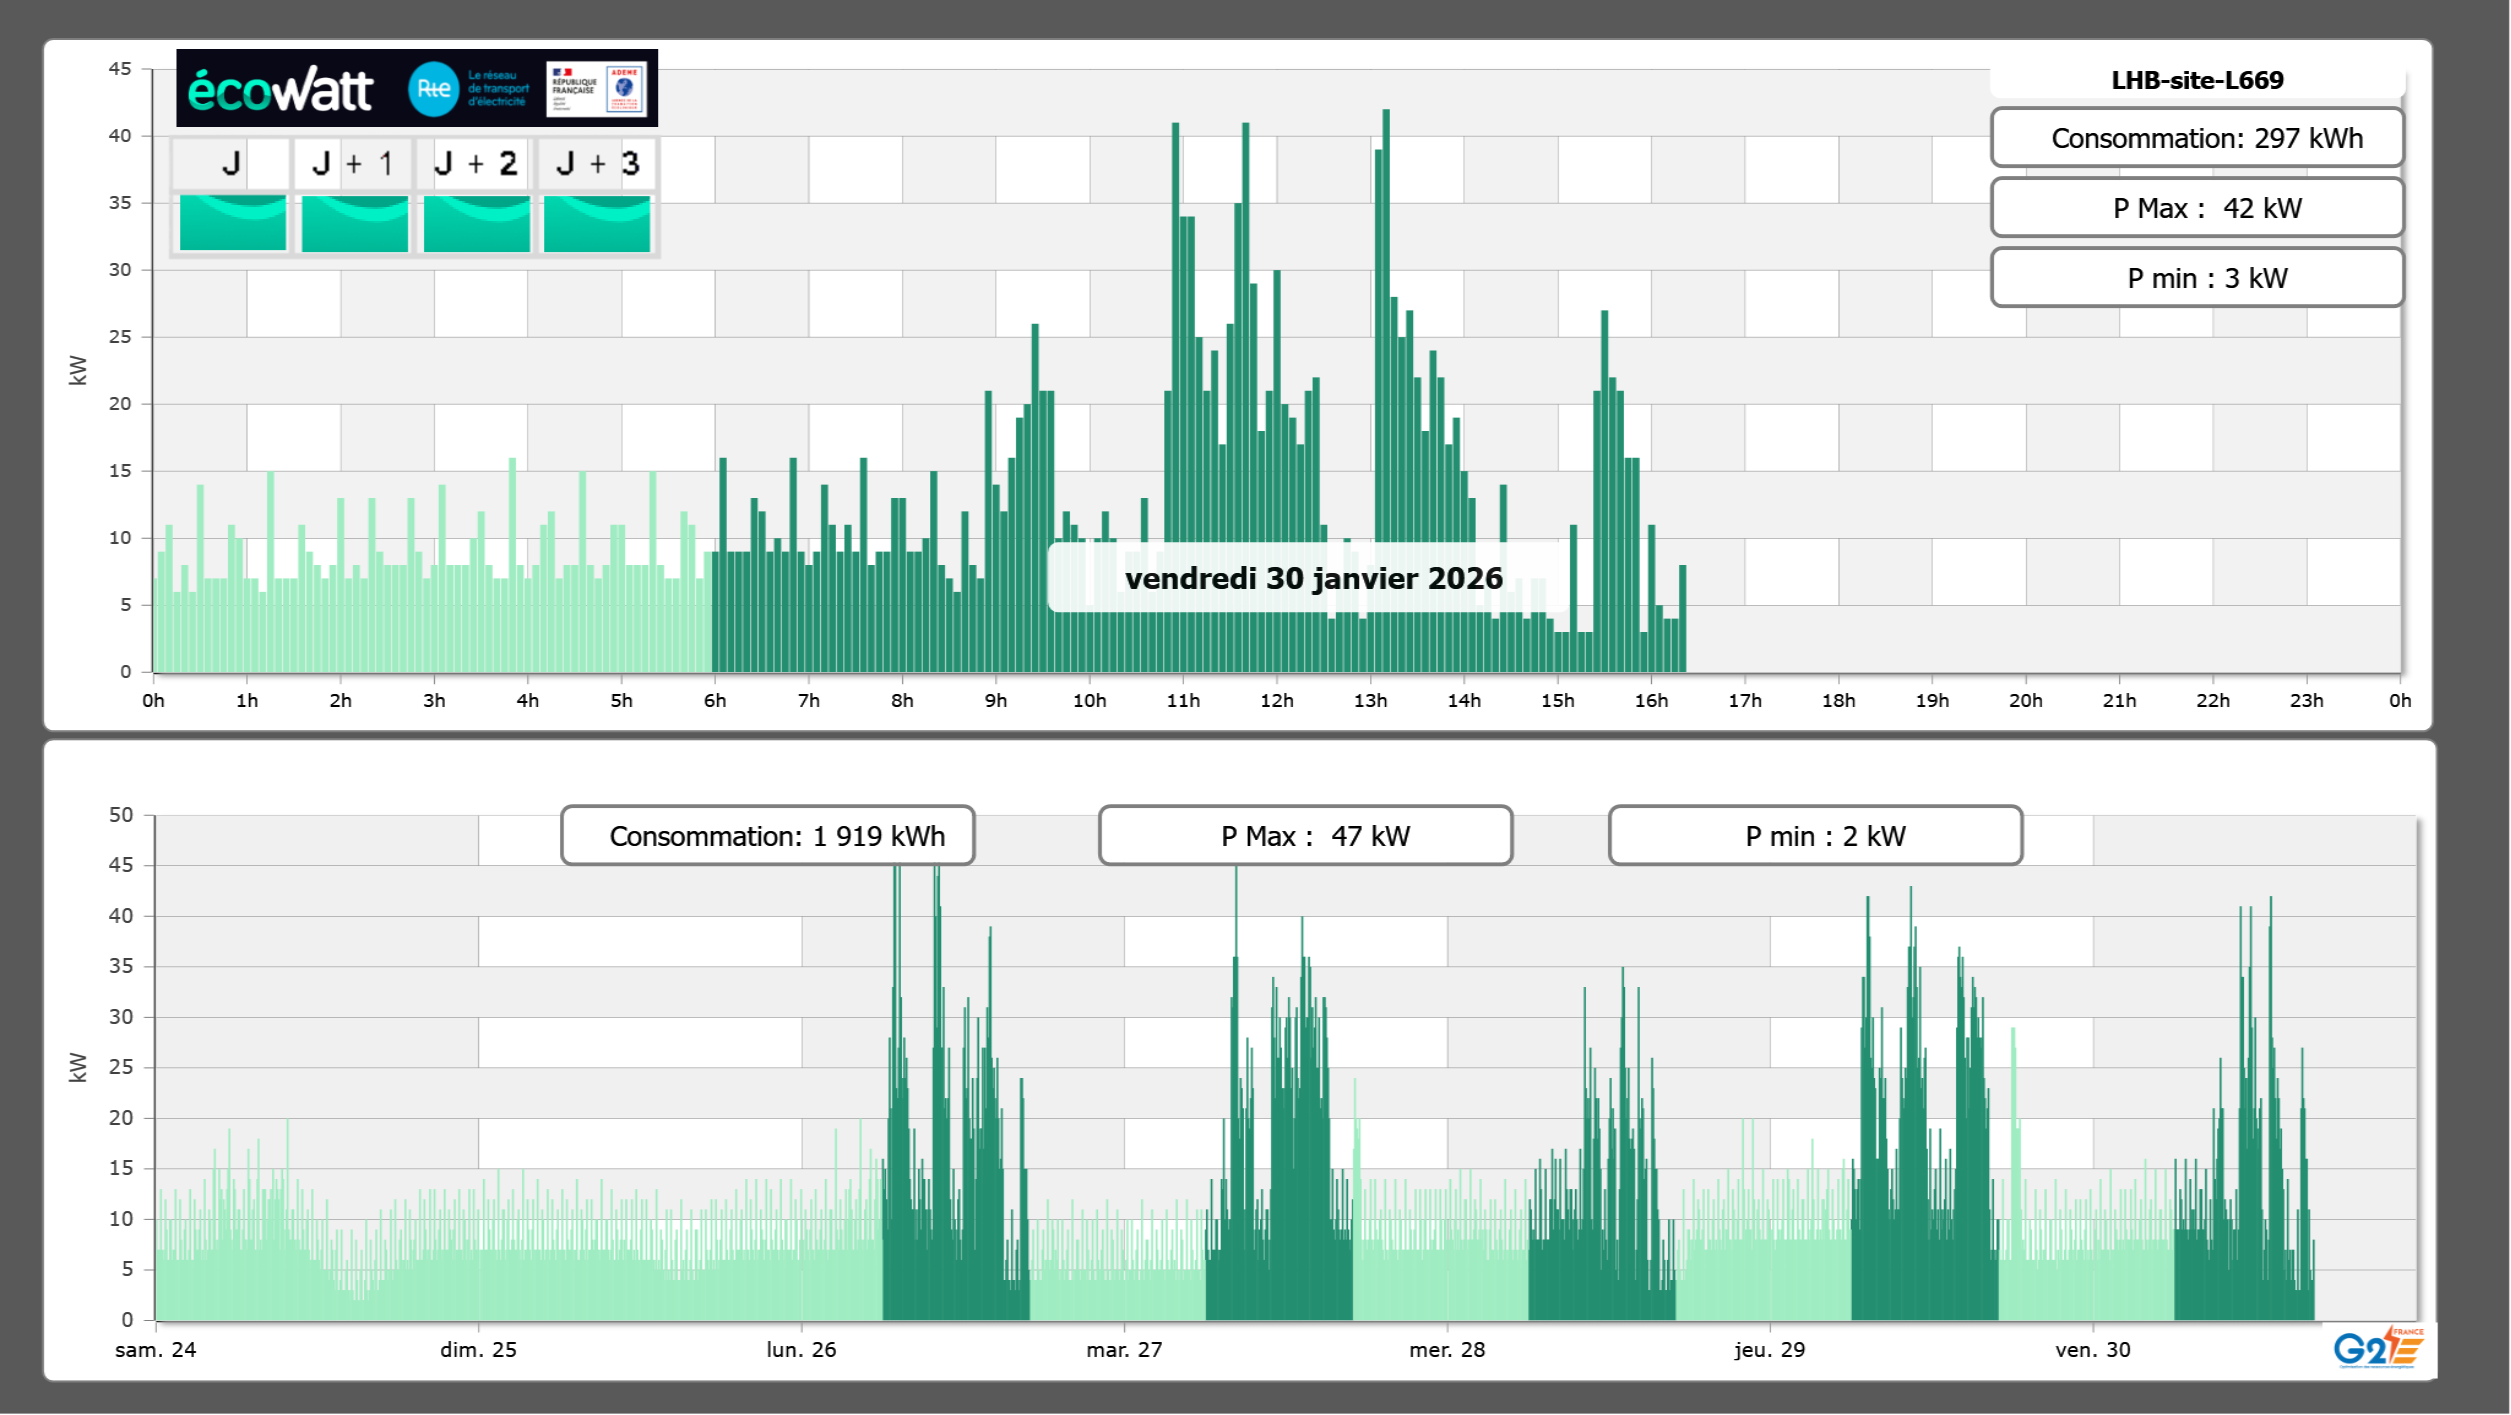The width and height of the screenshot is (2511, 1415).
Task: Click the écoWatt logo
Action: coord(280,90)
